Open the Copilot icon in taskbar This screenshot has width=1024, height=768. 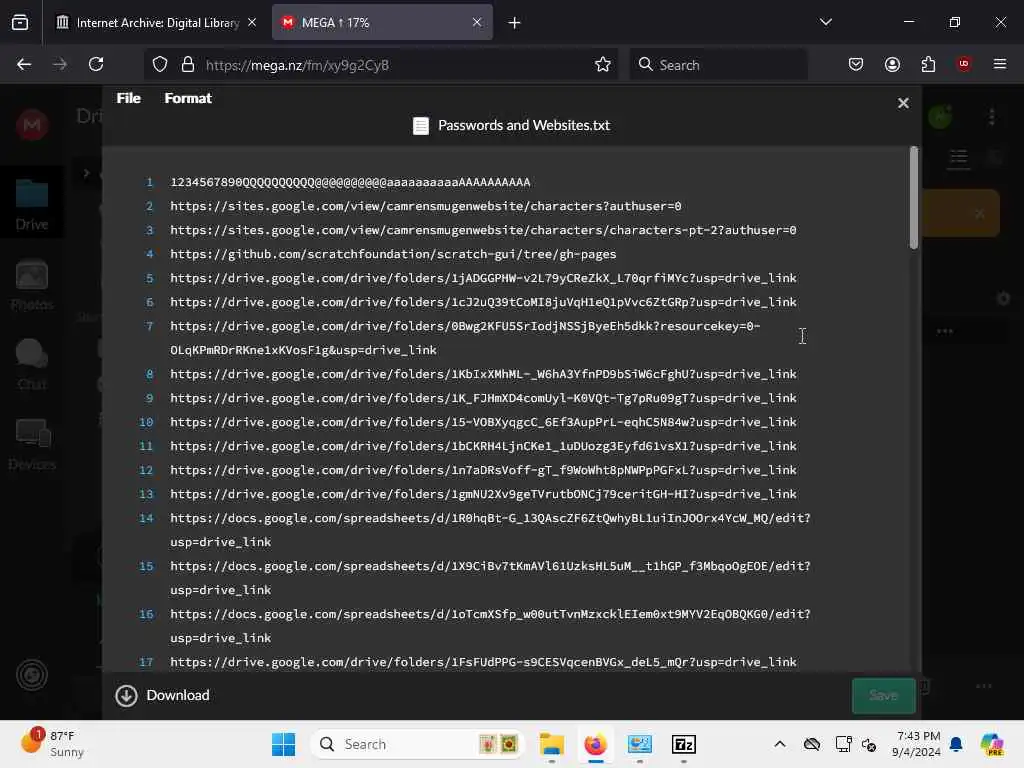coord(991,744)
